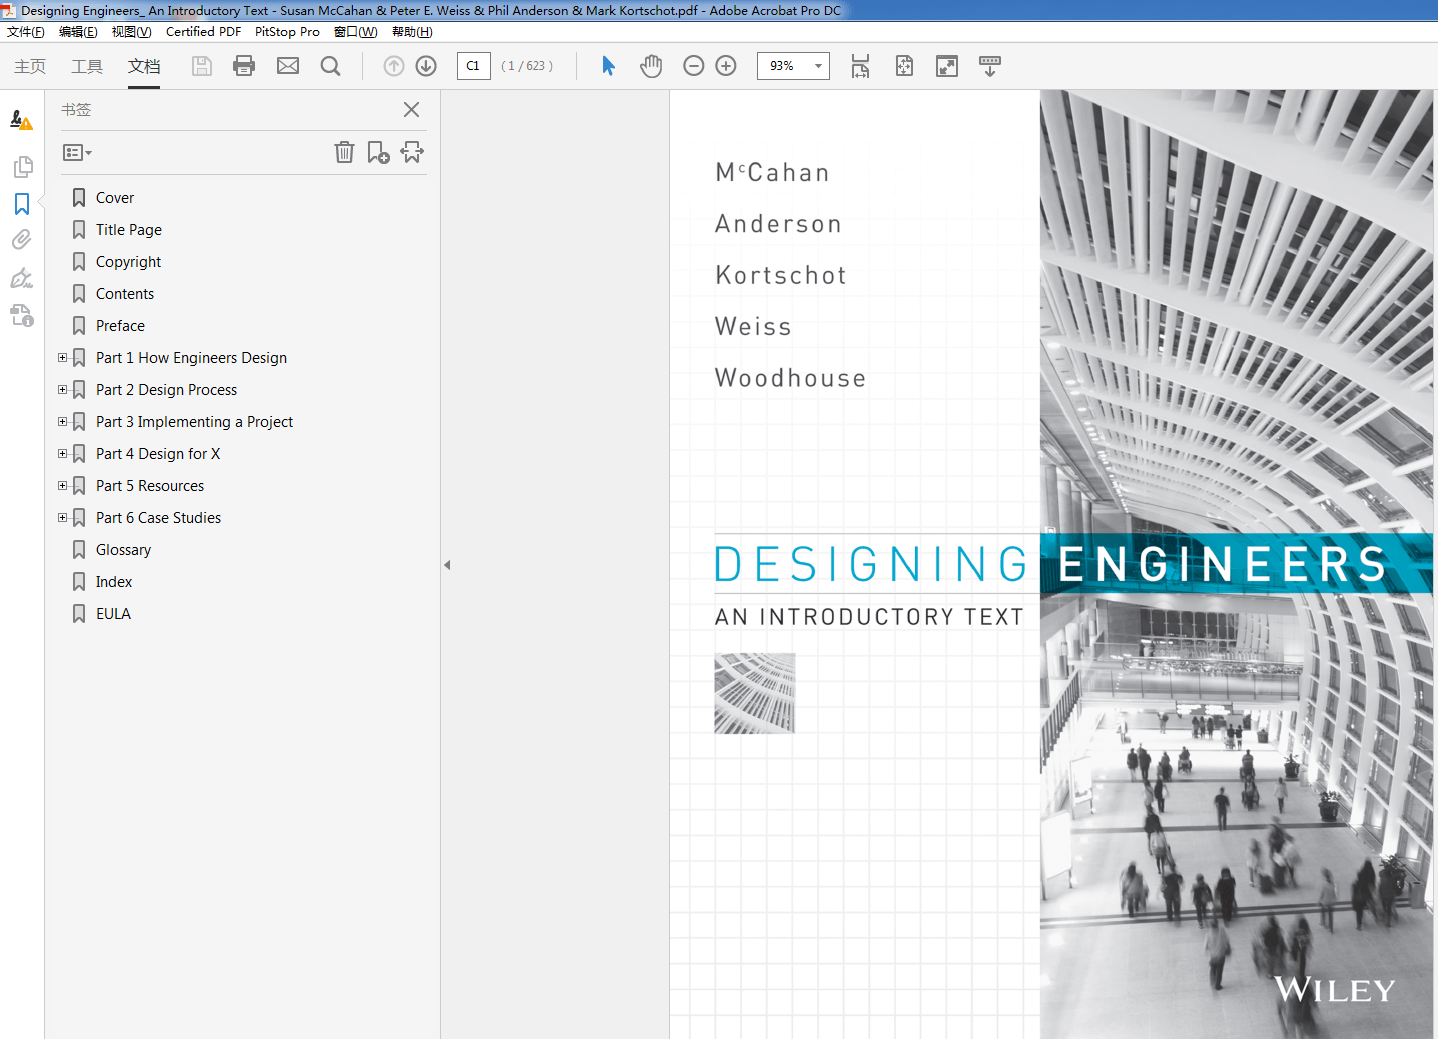Viewport: 1438px width, 1039px height.
Task: Open the Contents bookmark
Action: click(x=125, y=294)
